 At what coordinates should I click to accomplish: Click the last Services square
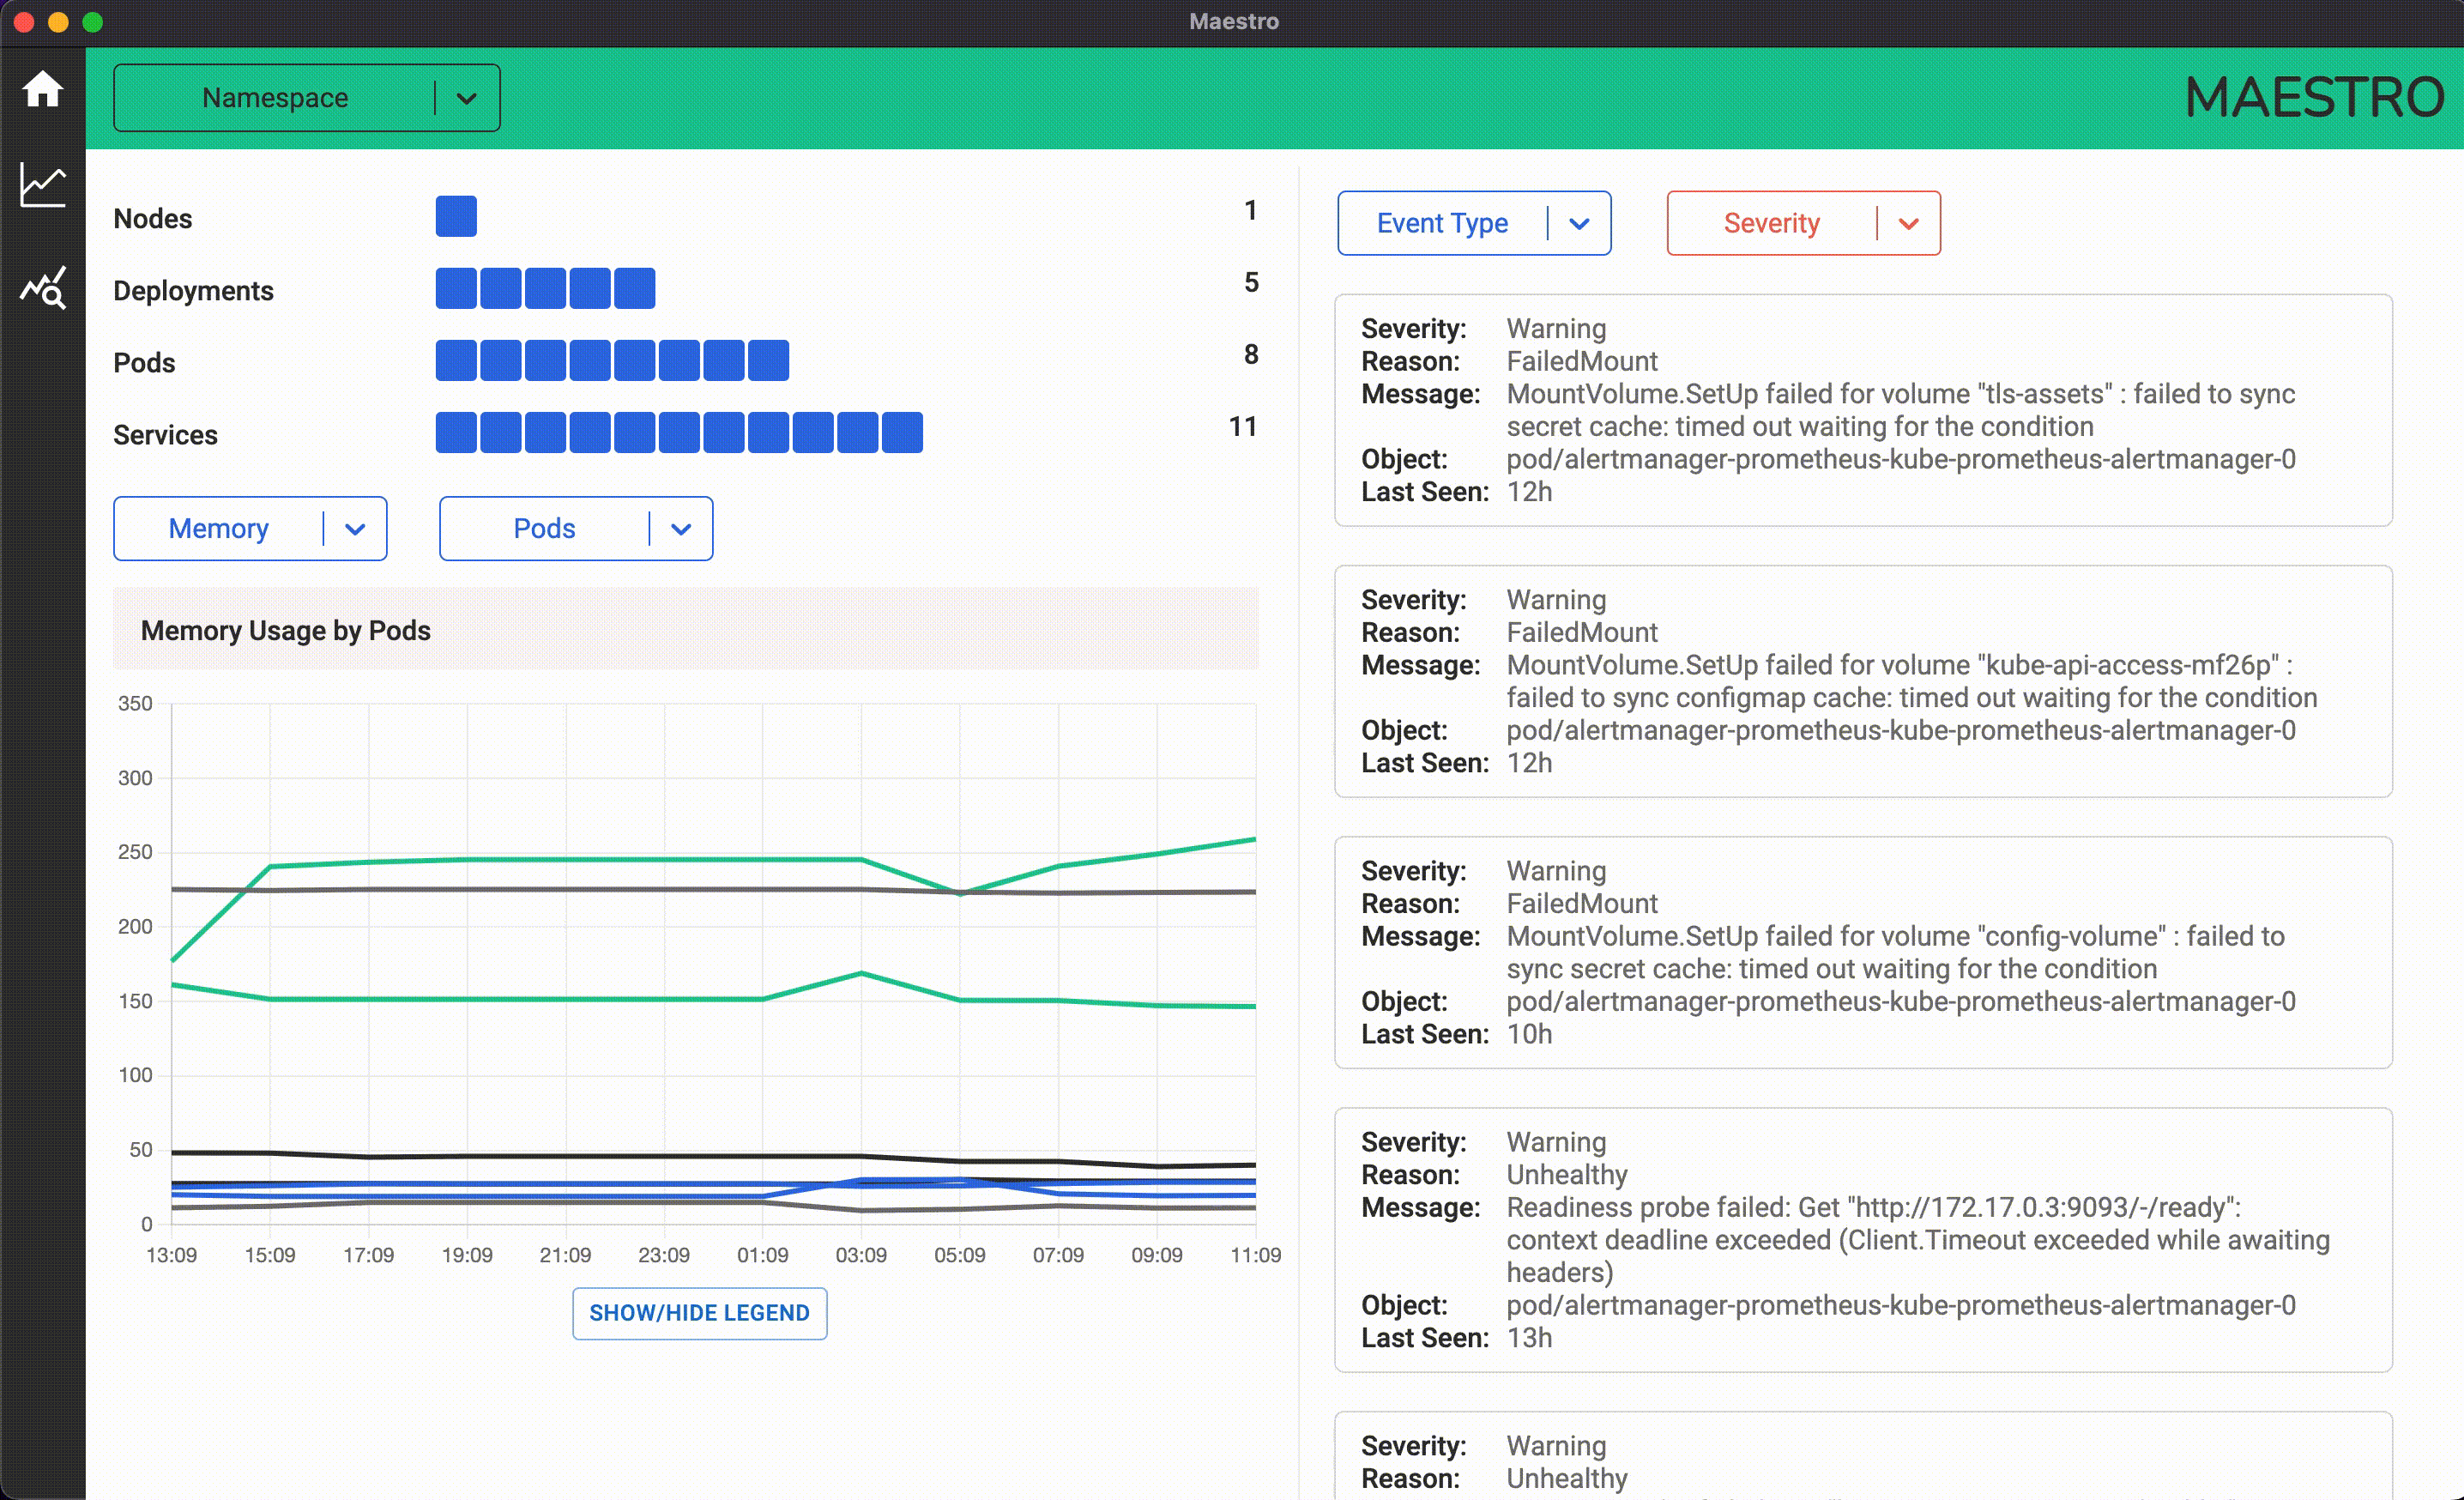click(x=902, y=432)
